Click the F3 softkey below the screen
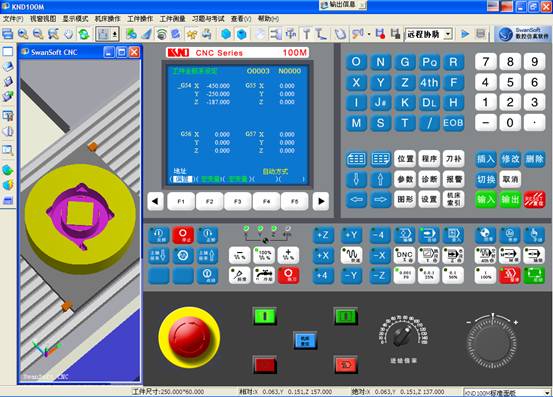This screenshot has width=553, height=397. tap(238, 201)
